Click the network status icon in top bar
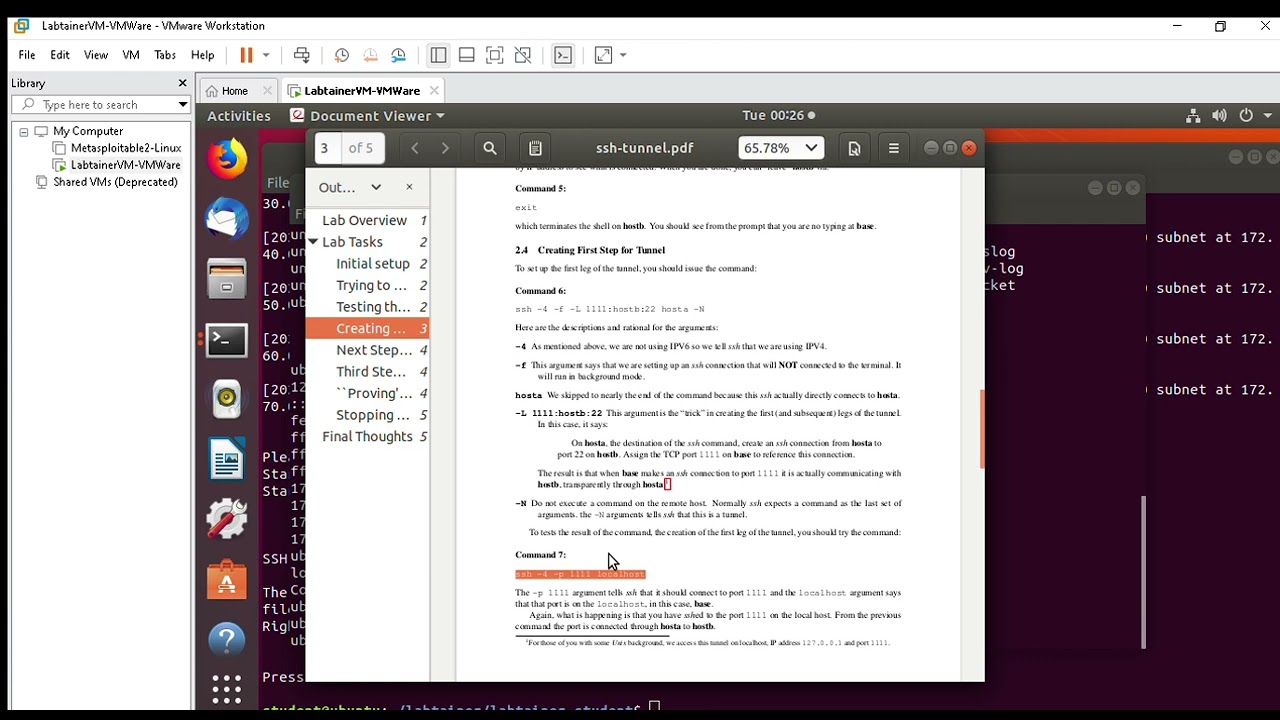 (x=1193, y=116)
